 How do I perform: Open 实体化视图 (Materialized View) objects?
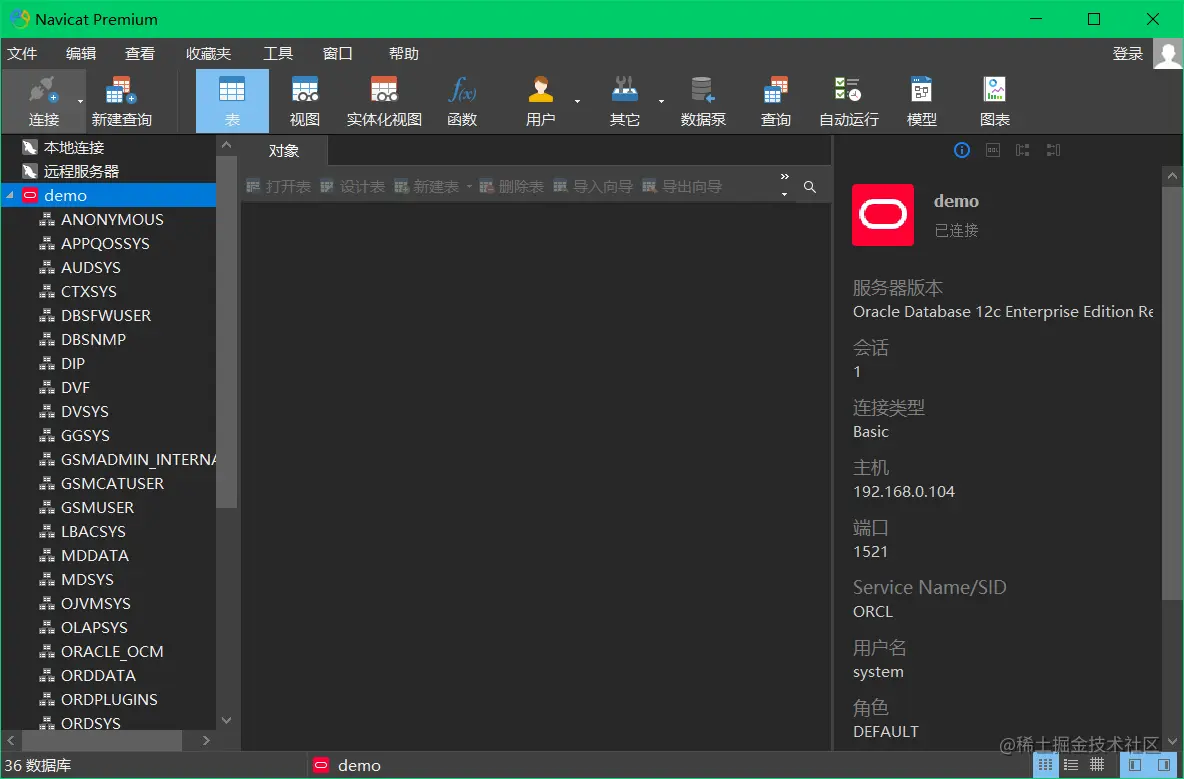coord(384,101)
